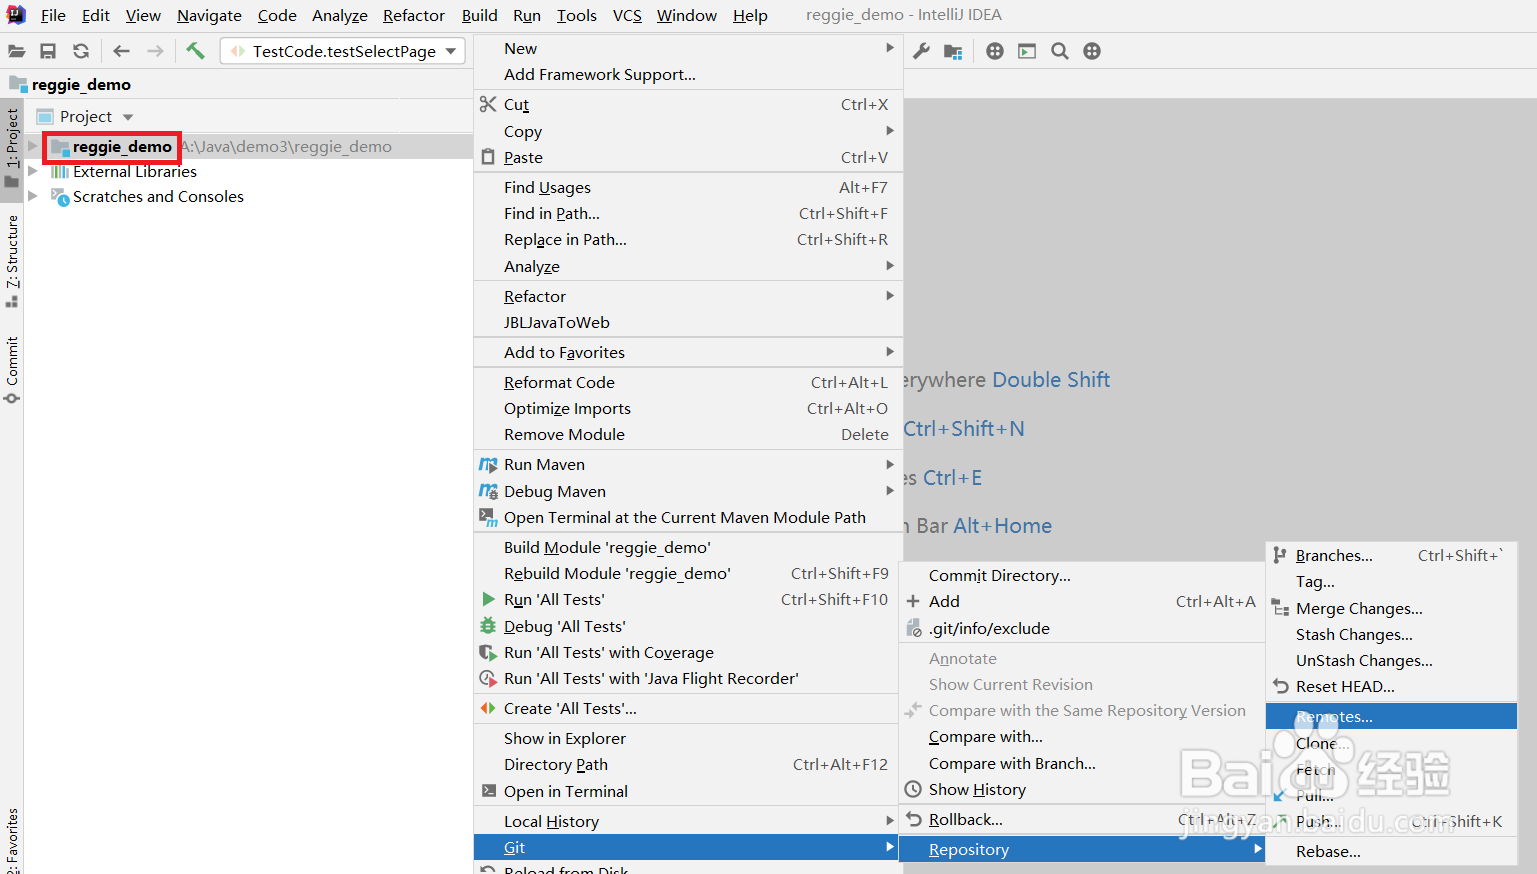Click the terminal-style toolbar icon with green arrow
Viewport: 1537px width, 874px height.
tap(1027, 51)
